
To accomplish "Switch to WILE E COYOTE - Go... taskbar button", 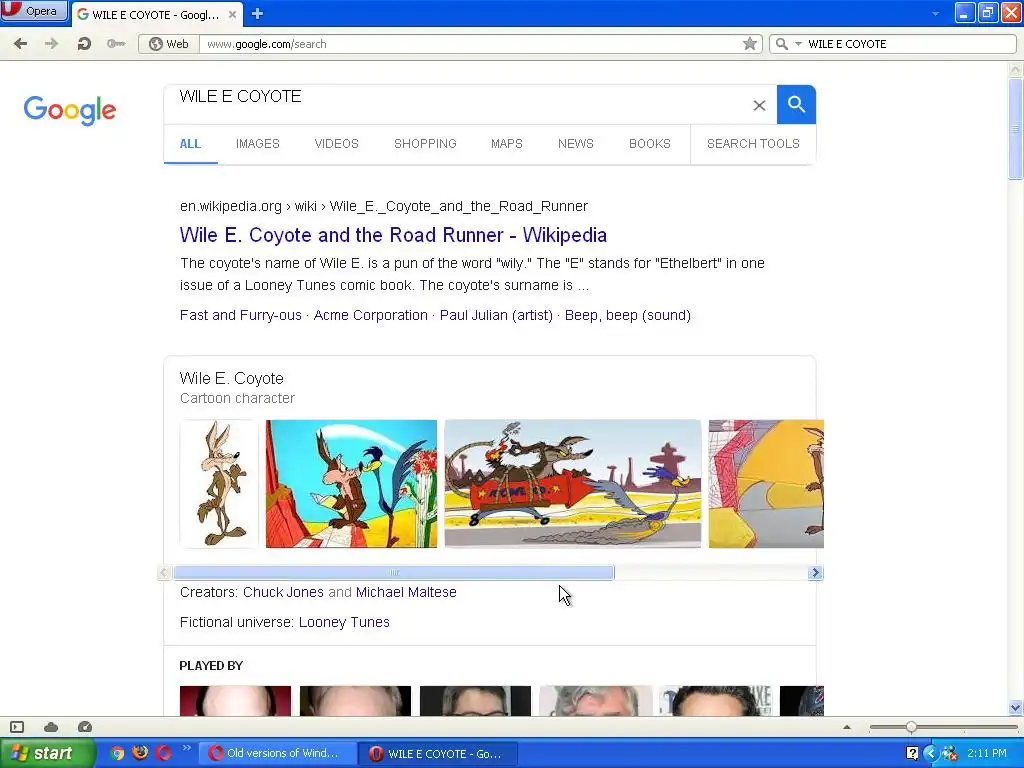I will coord(438,754).
